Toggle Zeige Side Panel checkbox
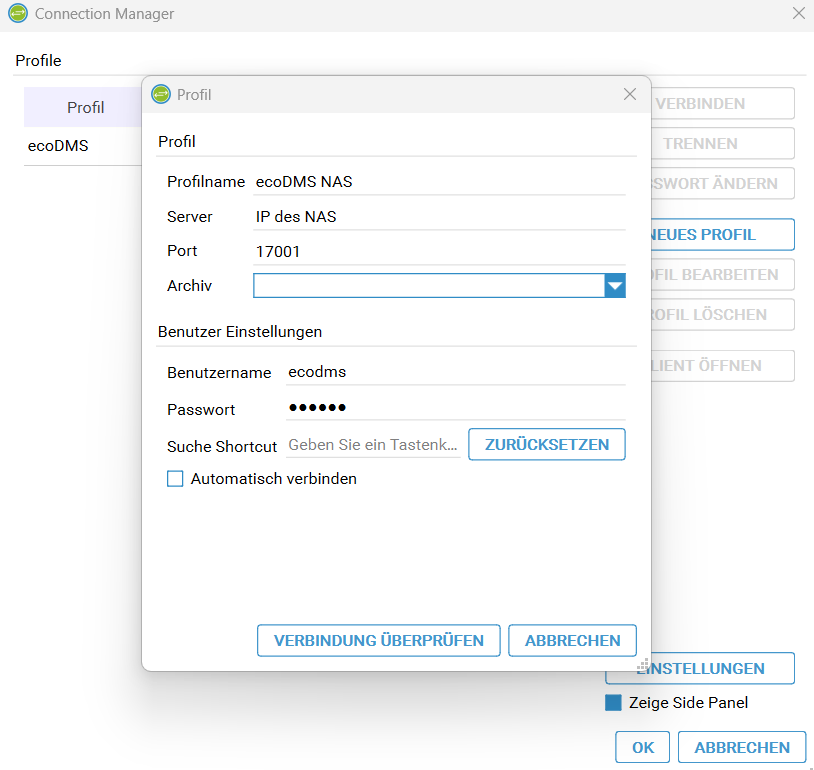Image resolution: width=814 pixels, height=770 pixels. click(x=613, y=703)
